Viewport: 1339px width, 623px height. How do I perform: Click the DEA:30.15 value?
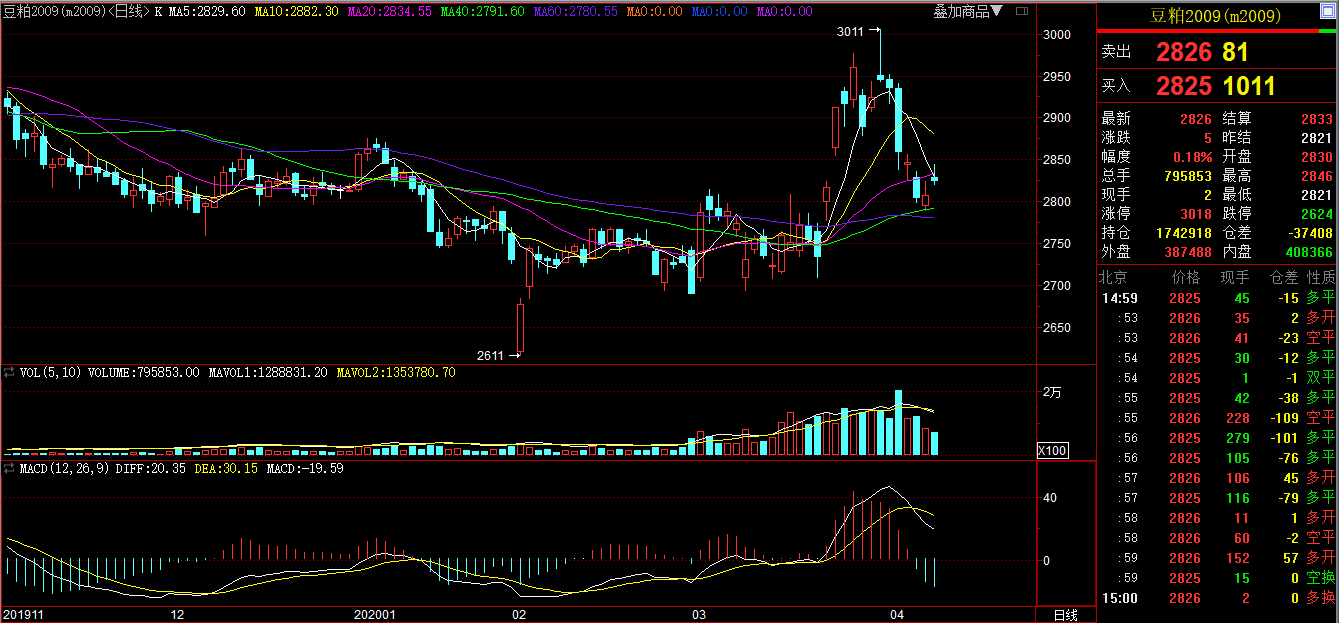[x=225, y=468]
